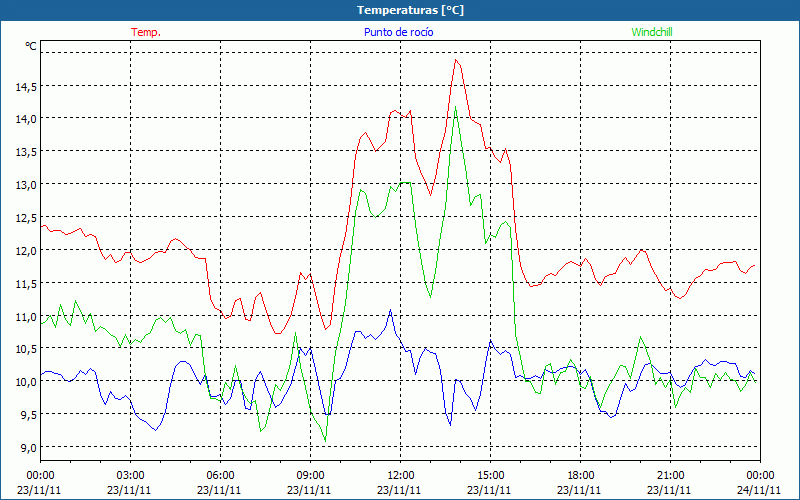Click the 14,5 y-axis value
This screenshot has height=500, width=800.
26,87
